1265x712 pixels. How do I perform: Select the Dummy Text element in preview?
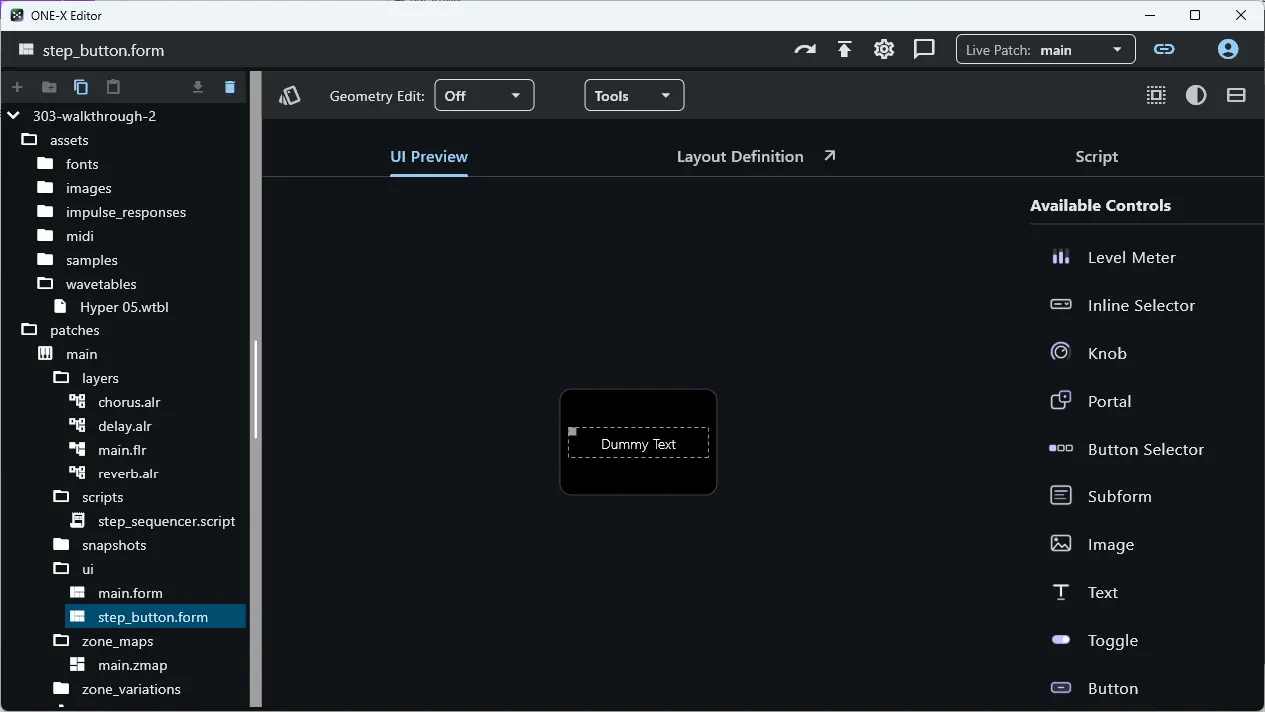point(638,443)
